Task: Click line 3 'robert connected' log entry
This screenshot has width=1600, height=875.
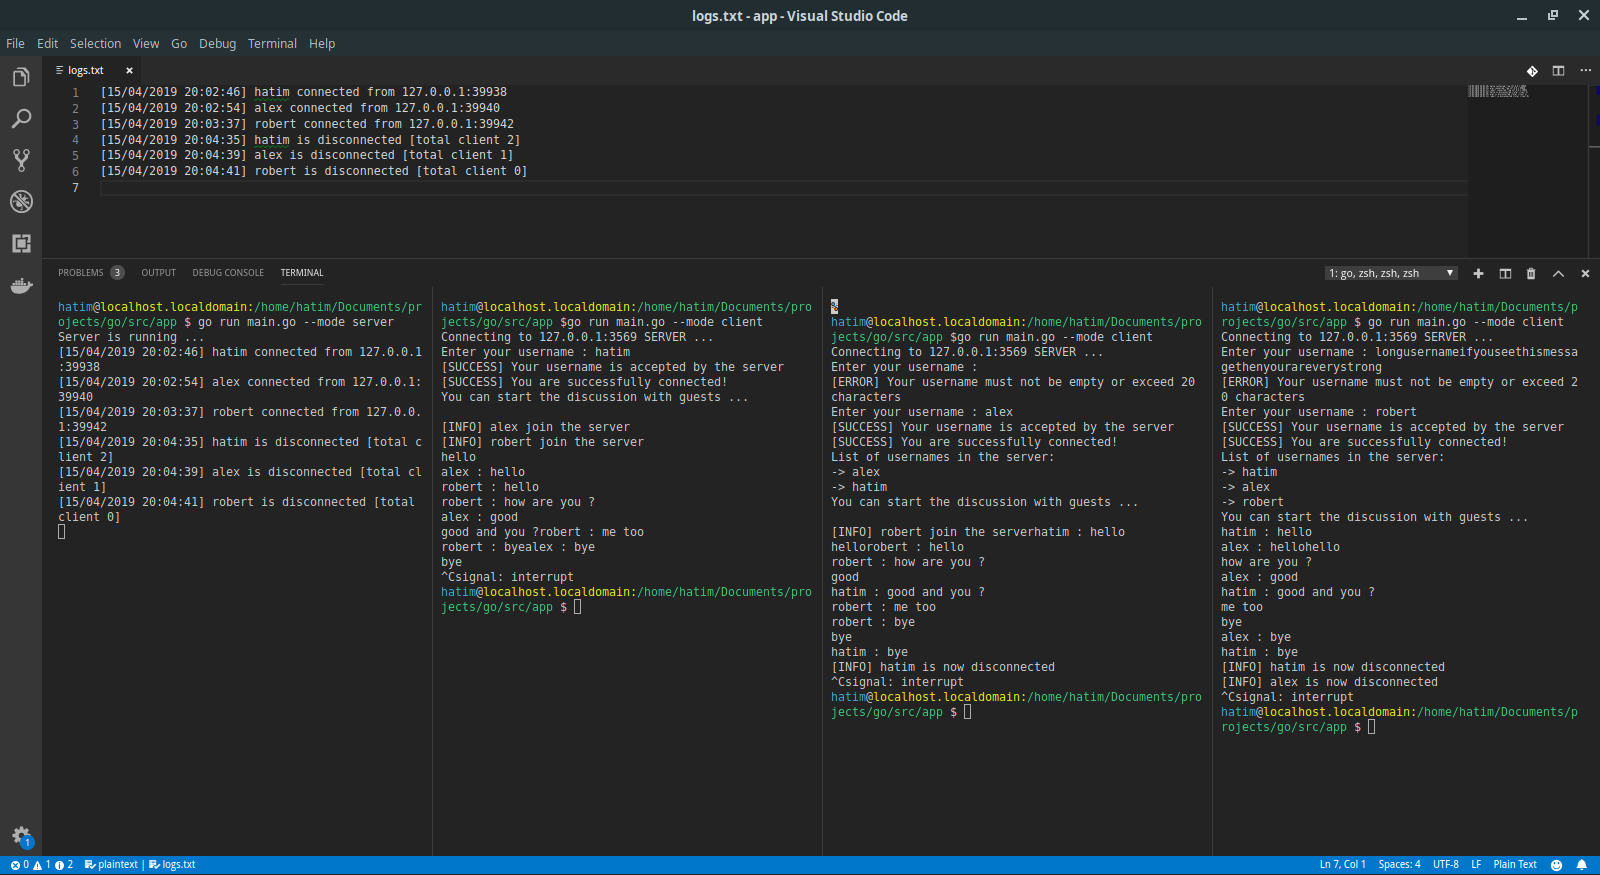Action: [x=307, y=124]
